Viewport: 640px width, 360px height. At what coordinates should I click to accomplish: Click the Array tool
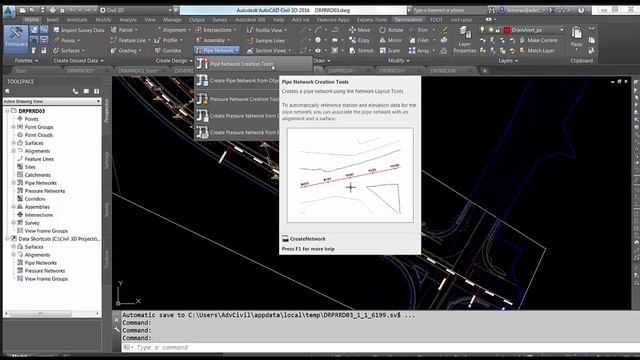pos(419,51)
